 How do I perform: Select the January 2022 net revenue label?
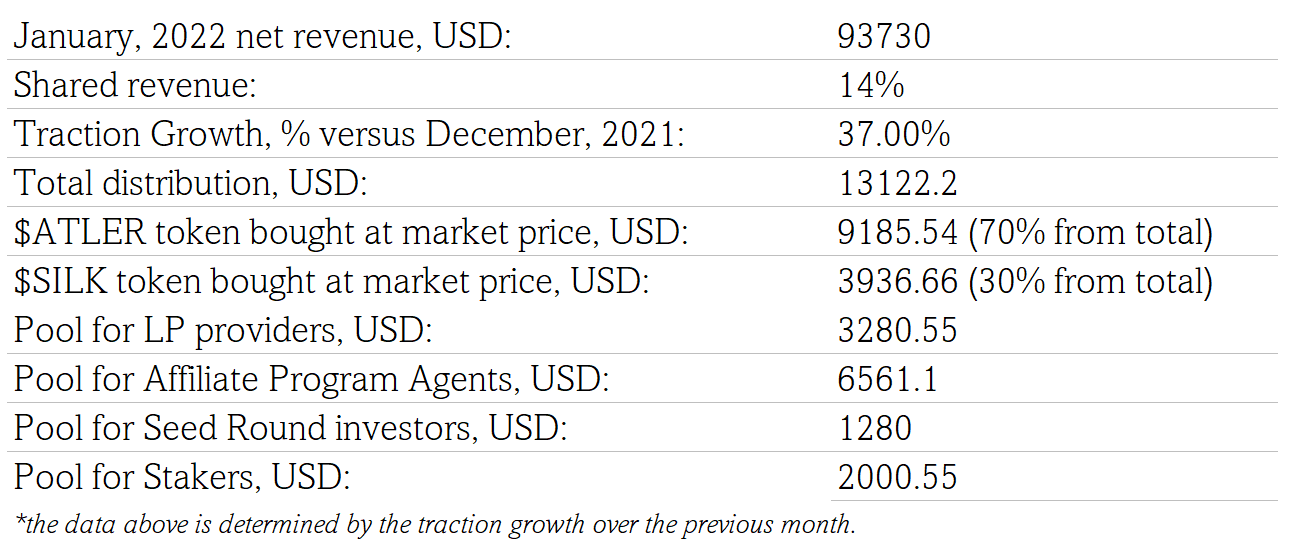(x=262, y=36)
